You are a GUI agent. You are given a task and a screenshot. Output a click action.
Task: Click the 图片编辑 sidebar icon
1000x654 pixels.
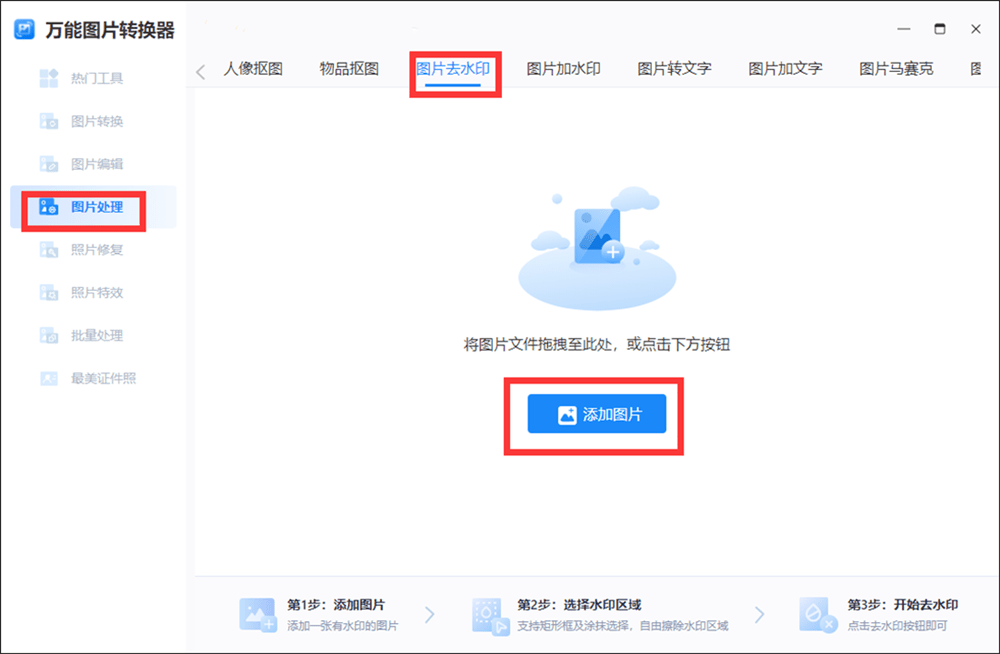click(x=48, y=164)
